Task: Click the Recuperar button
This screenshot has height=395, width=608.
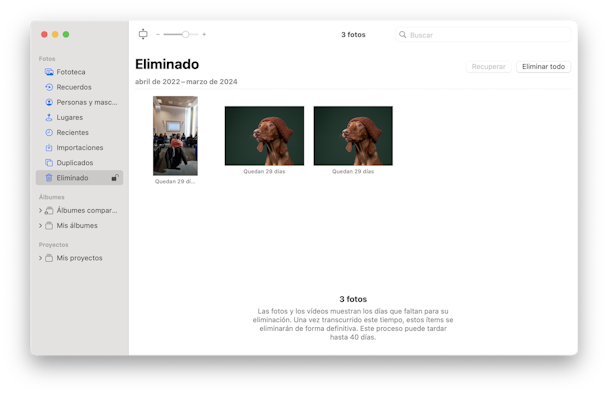Action: (489, 67)
